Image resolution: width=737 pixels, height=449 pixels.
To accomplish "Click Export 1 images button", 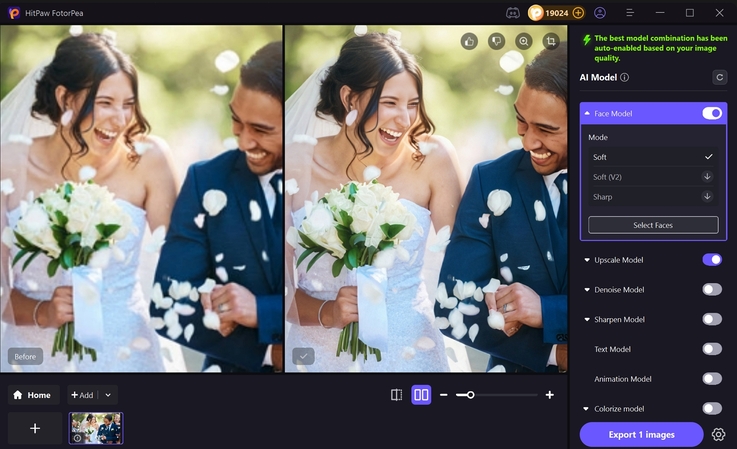I will [x=641, y=434].
